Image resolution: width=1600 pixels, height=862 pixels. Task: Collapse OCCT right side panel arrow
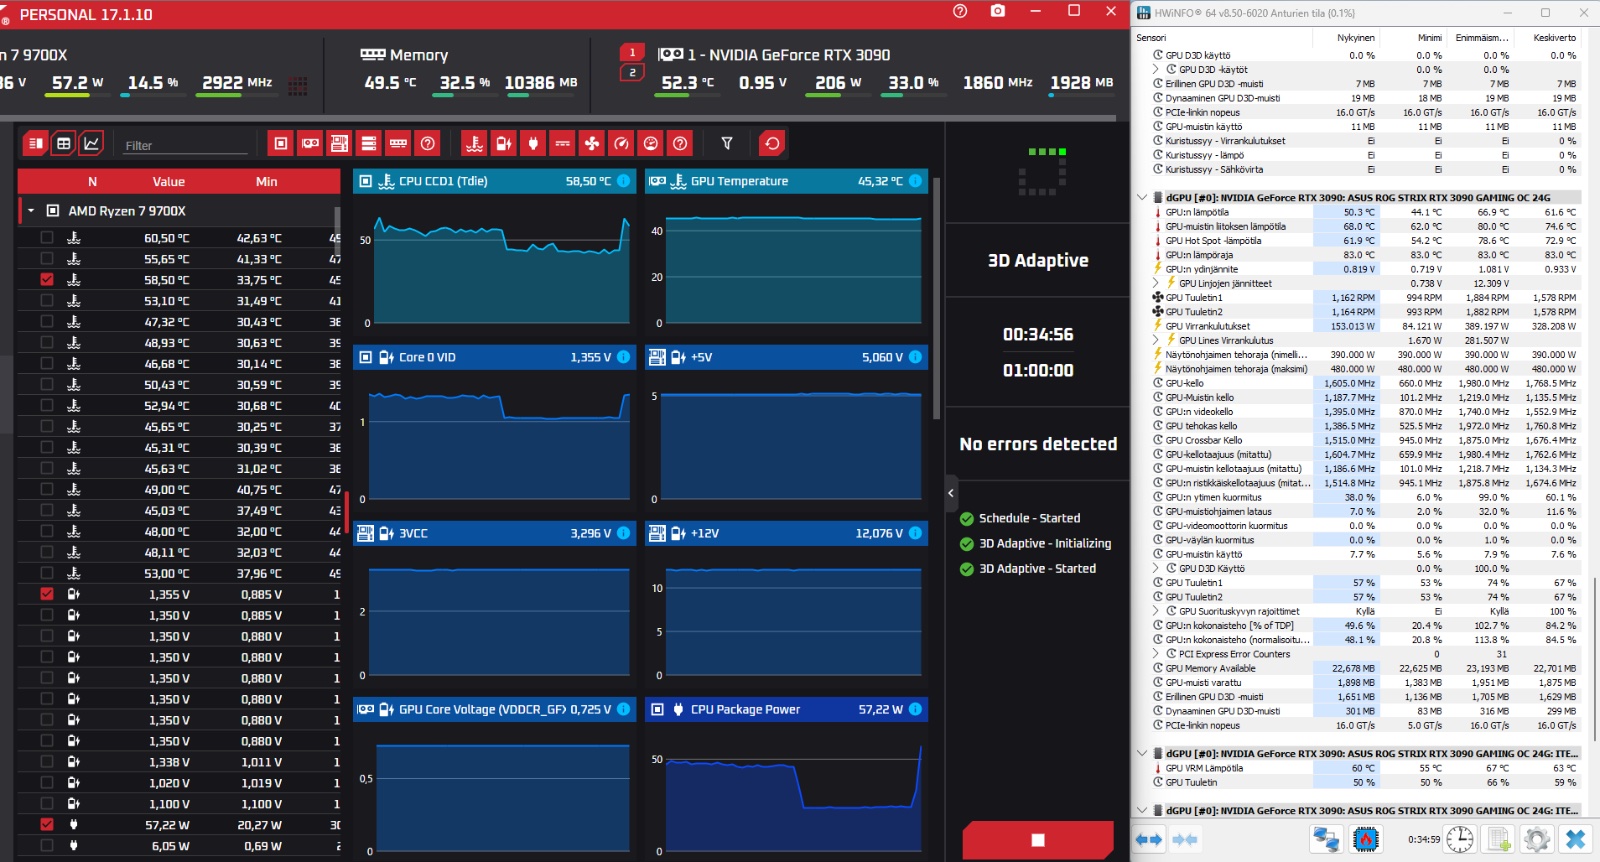point(951,492)
